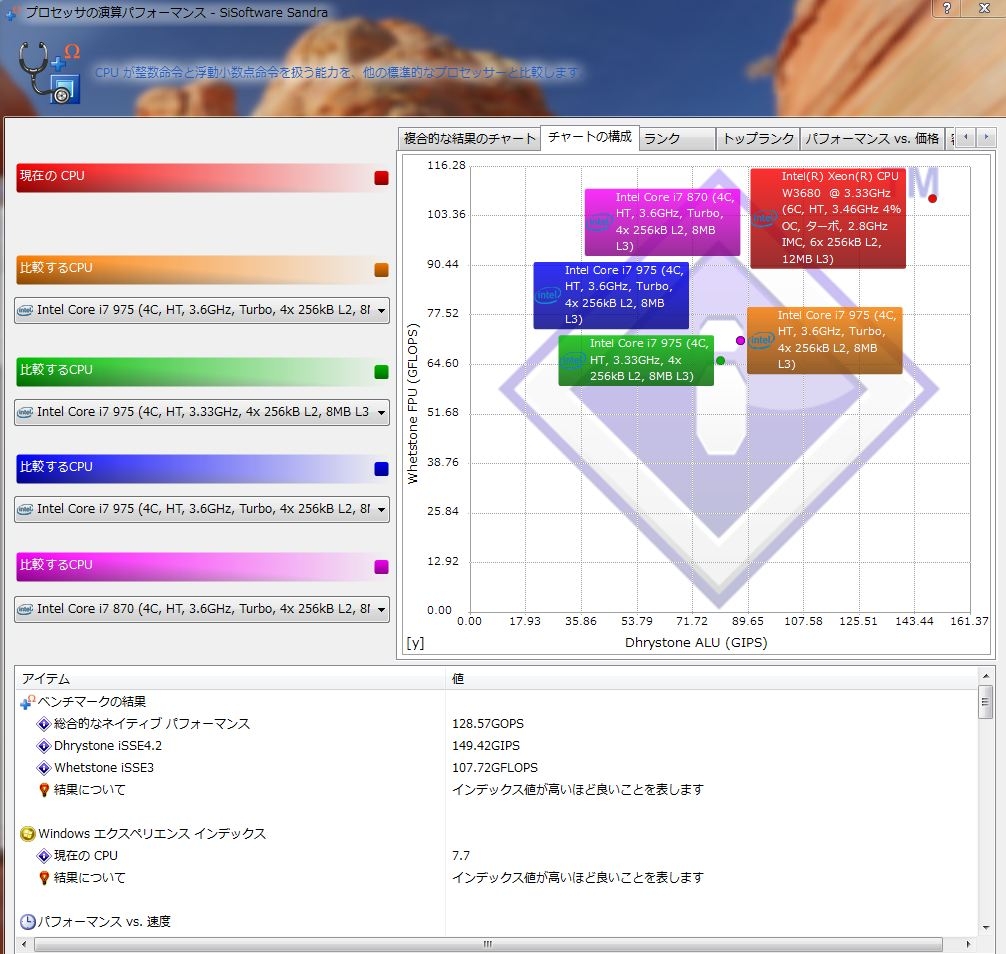The height and width of the screenshot is (954, 1006).
Task: Click vertical scrollbar up arrow in results list
Action: click(985, 676)
